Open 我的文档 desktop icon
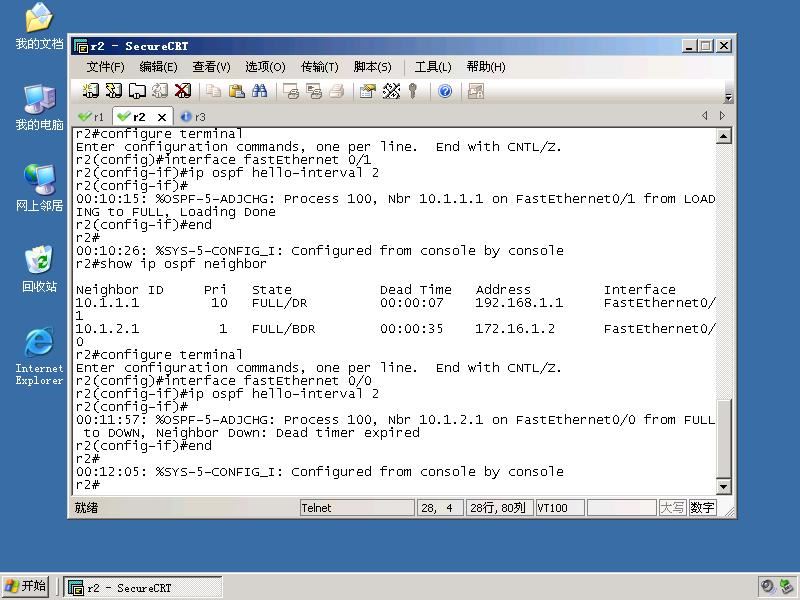The height and width of the screenshot is (600, 800). pos(39,27)
